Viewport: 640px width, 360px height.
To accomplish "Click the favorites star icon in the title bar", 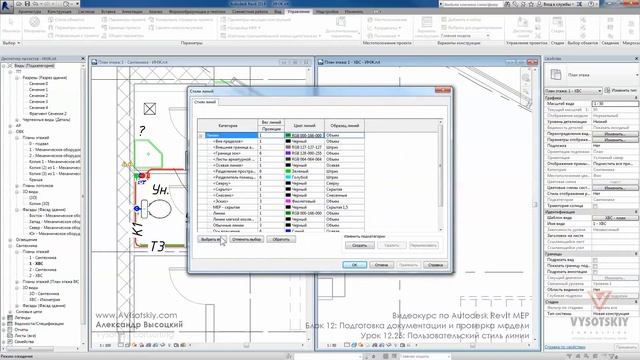I will (532, 4).
